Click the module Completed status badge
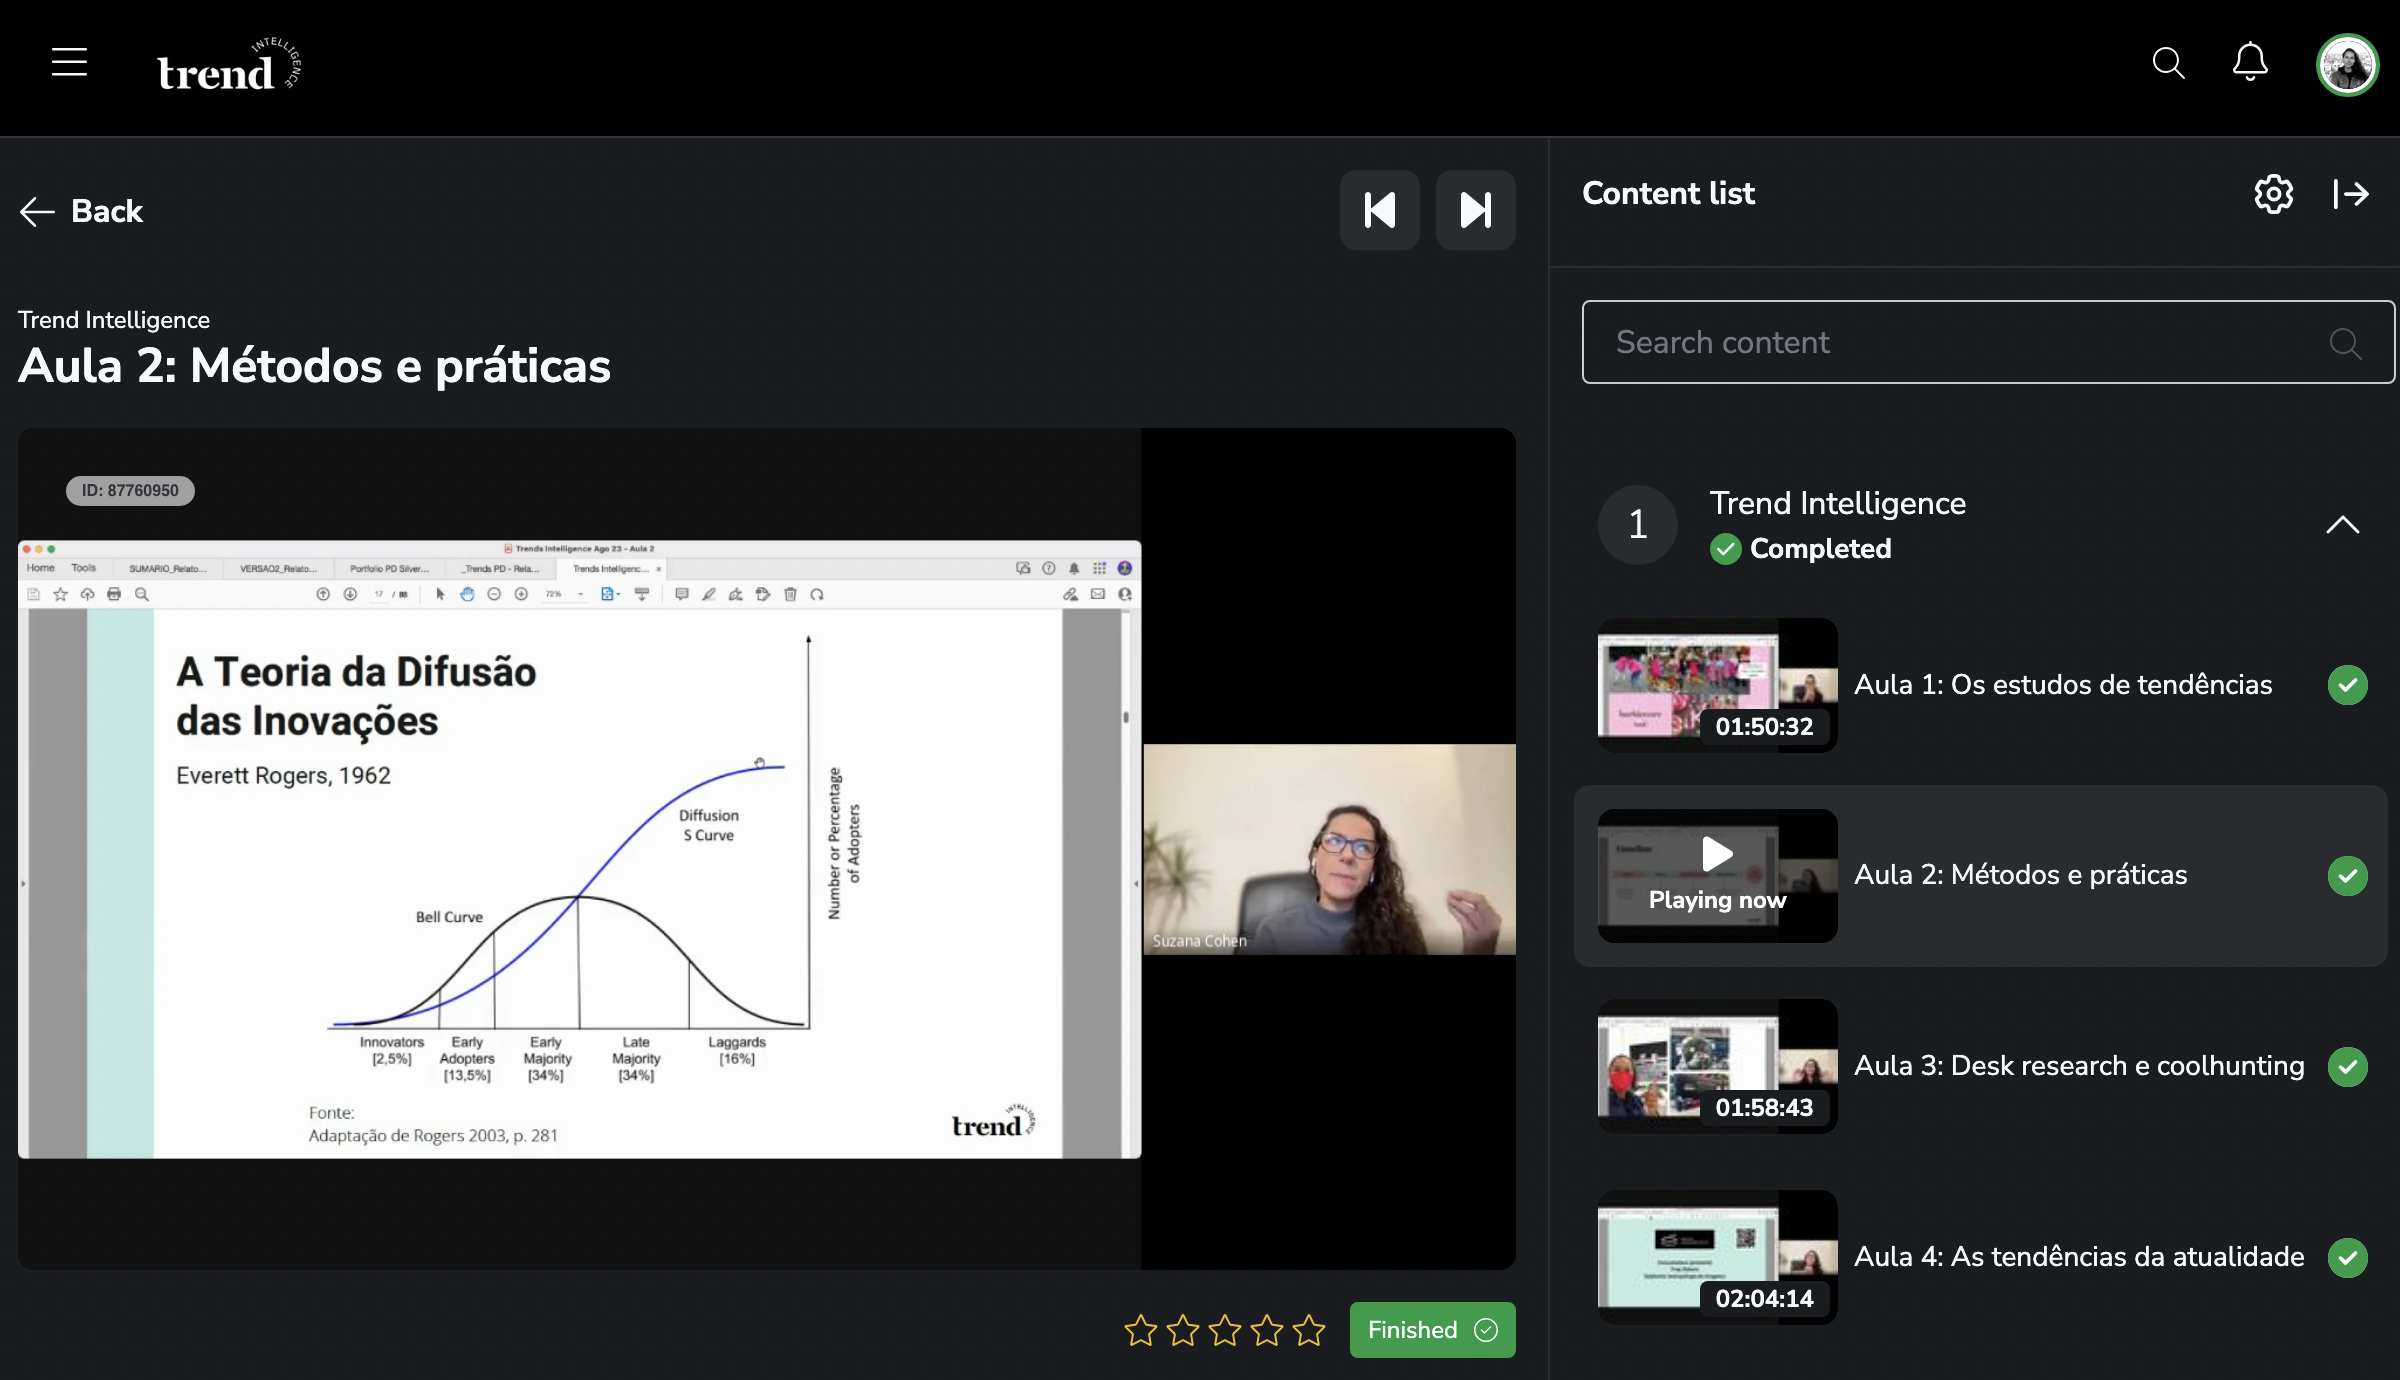Screen dimensions: 2400x1380 pyautogui.click(x=1800, y=549)
